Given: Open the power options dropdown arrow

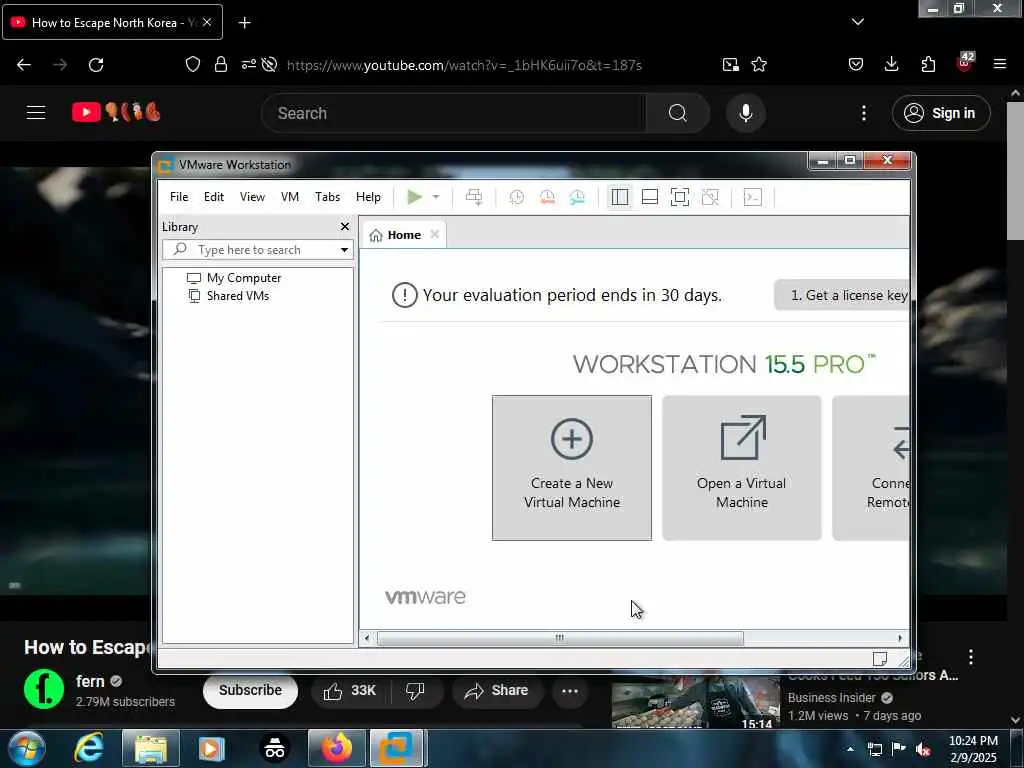Looking at the screenshot, I should (436, 197).
